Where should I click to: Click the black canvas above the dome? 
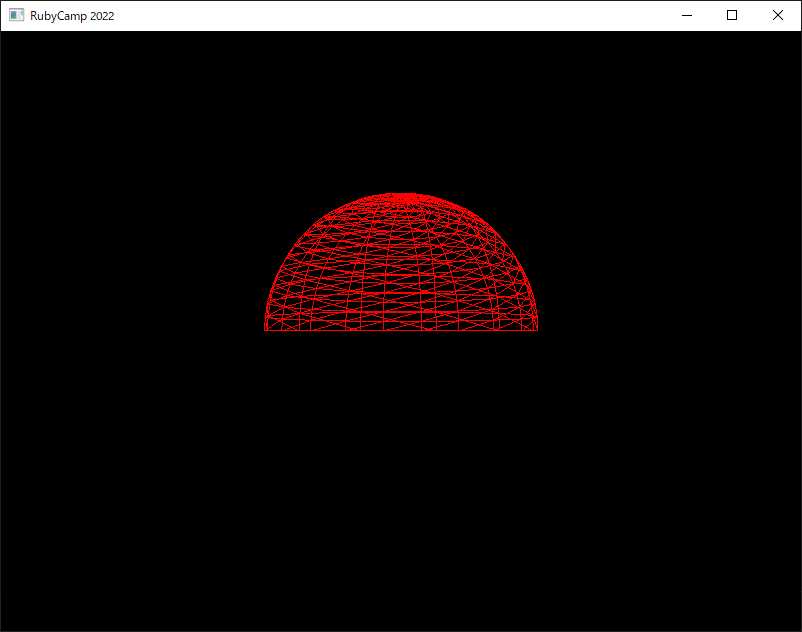click(401, 111)
